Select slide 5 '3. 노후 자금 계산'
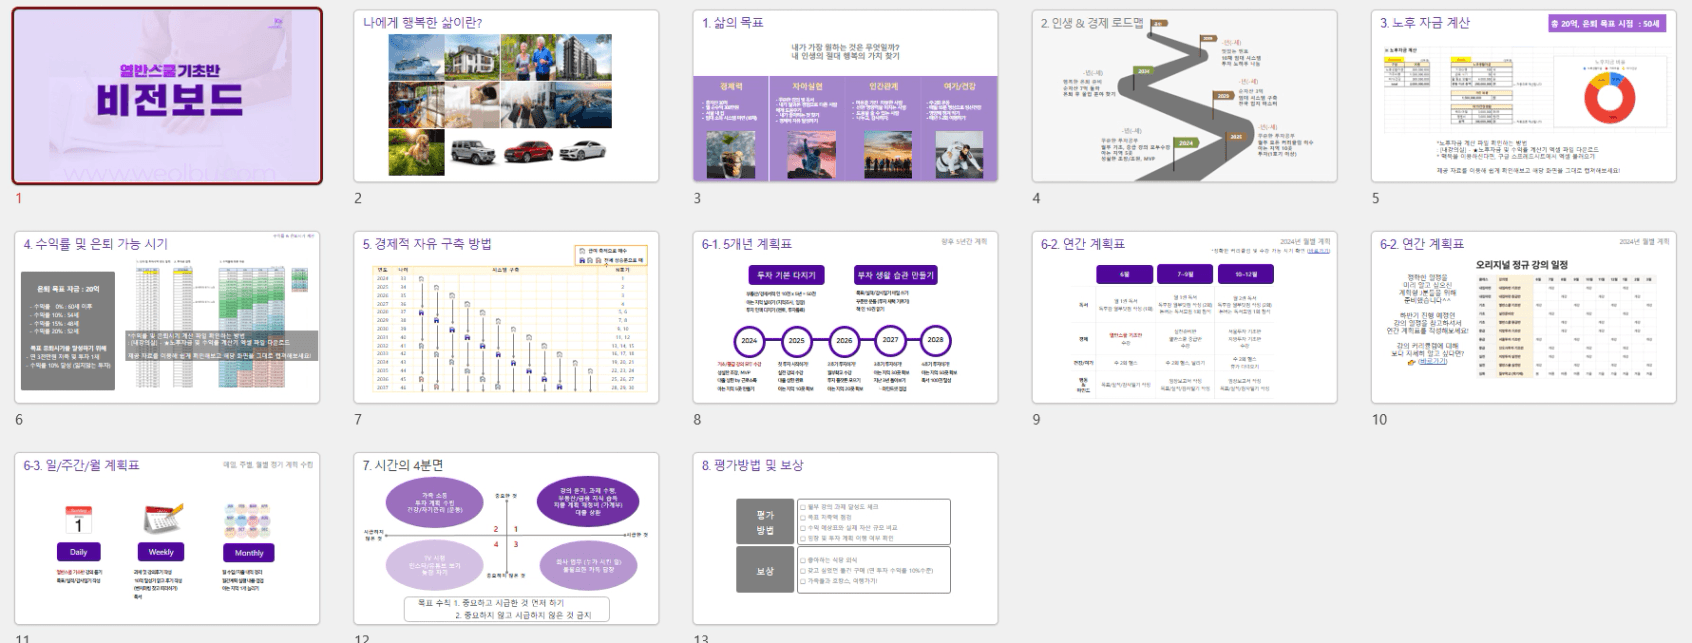The width and height of the screenshot is (1692, 643). click(x=1523, y=96)
